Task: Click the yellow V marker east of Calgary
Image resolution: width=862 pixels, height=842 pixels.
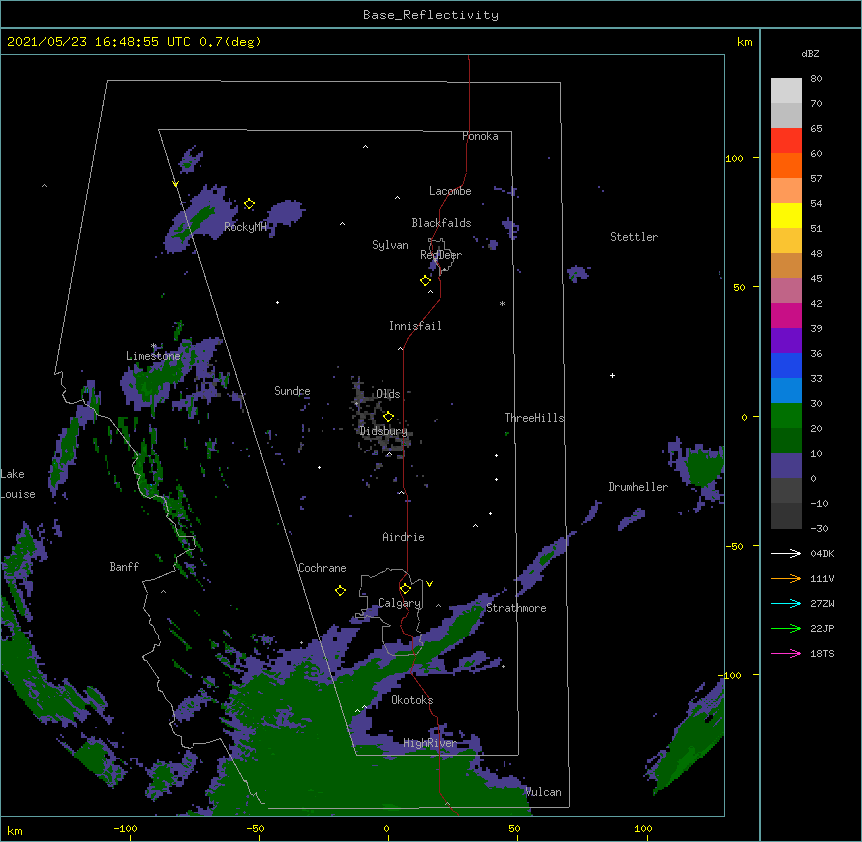Action: coord(429,584)
